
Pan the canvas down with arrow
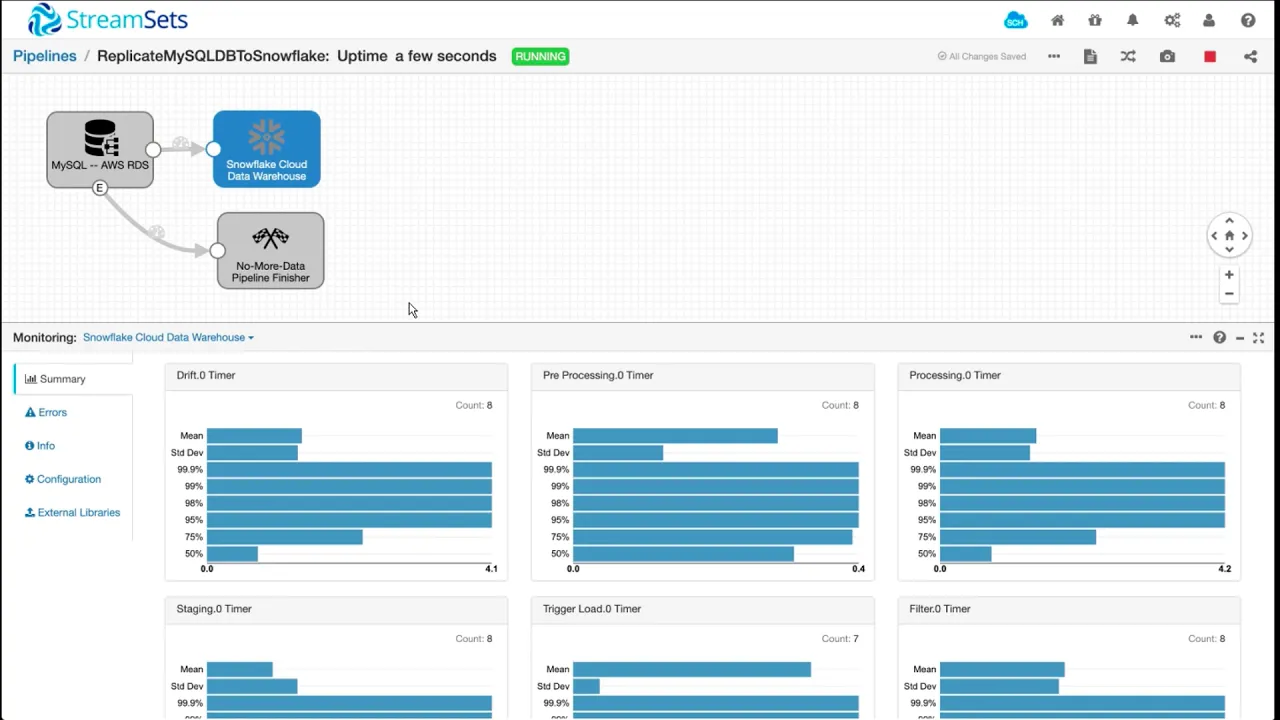click(1229, 250)
